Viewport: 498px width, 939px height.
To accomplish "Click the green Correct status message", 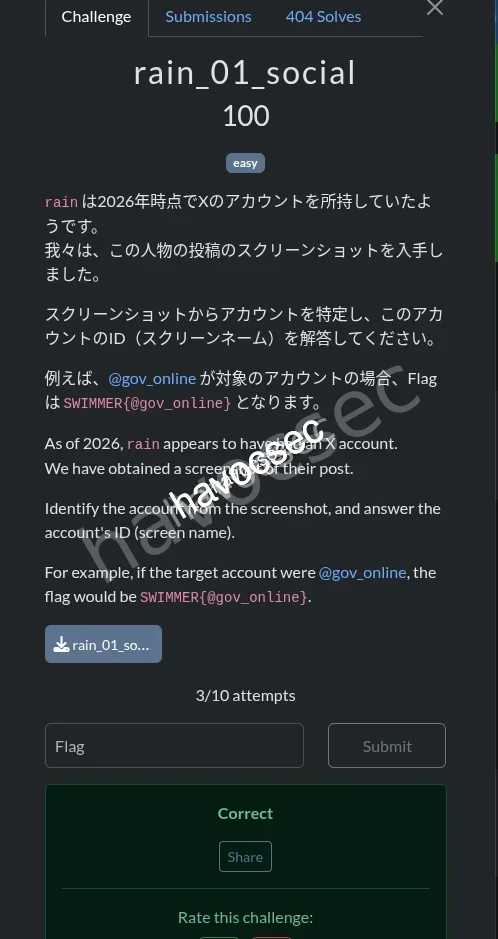I will 245,813.
